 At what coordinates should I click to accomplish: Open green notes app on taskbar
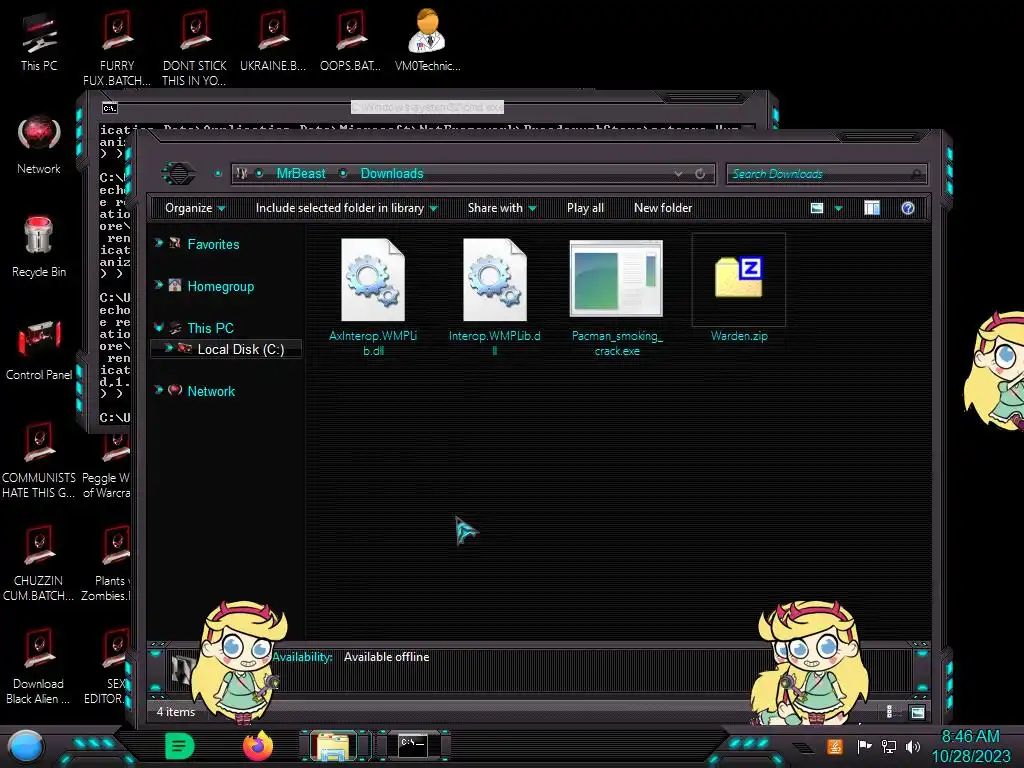(180, 746)
